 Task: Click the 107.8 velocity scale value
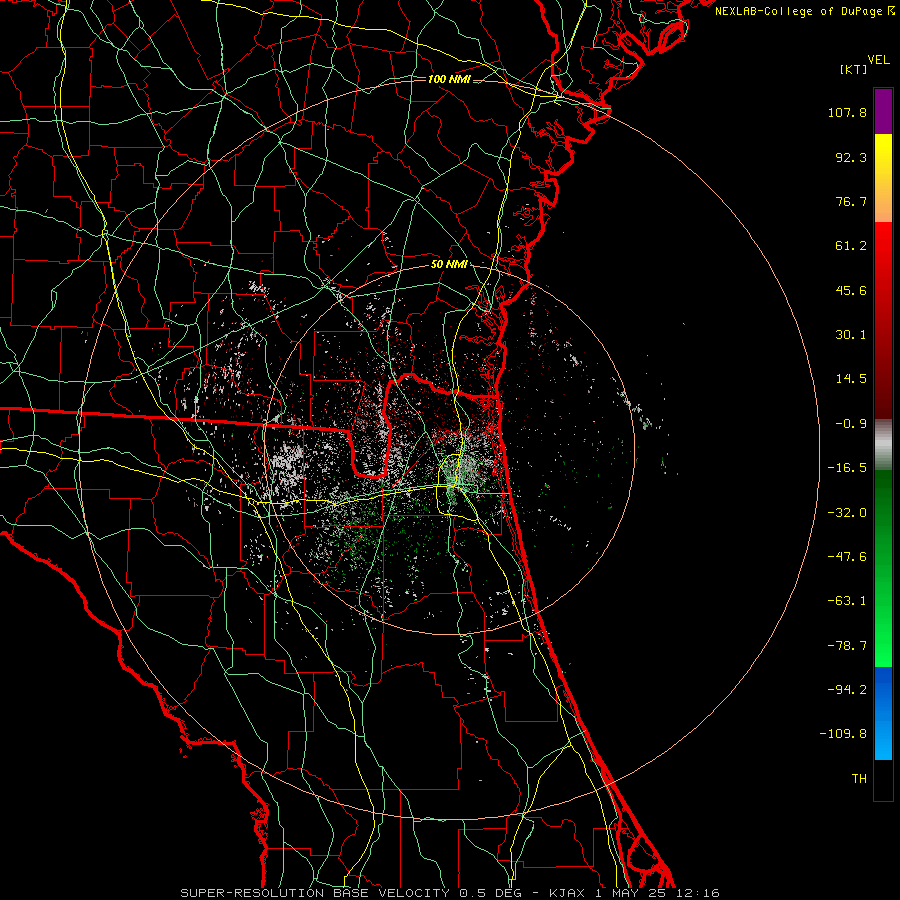(x=847, y=112)
